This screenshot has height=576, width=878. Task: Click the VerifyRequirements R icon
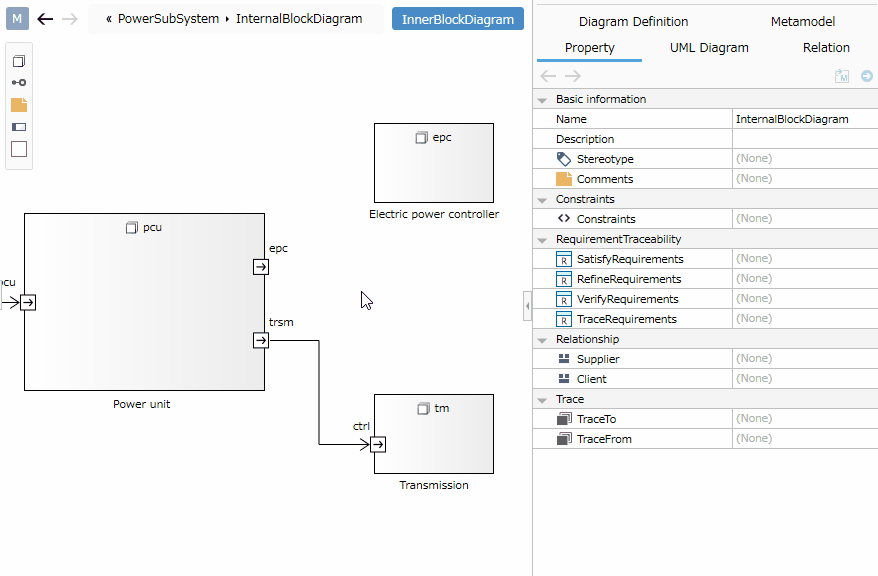[564, 299]
